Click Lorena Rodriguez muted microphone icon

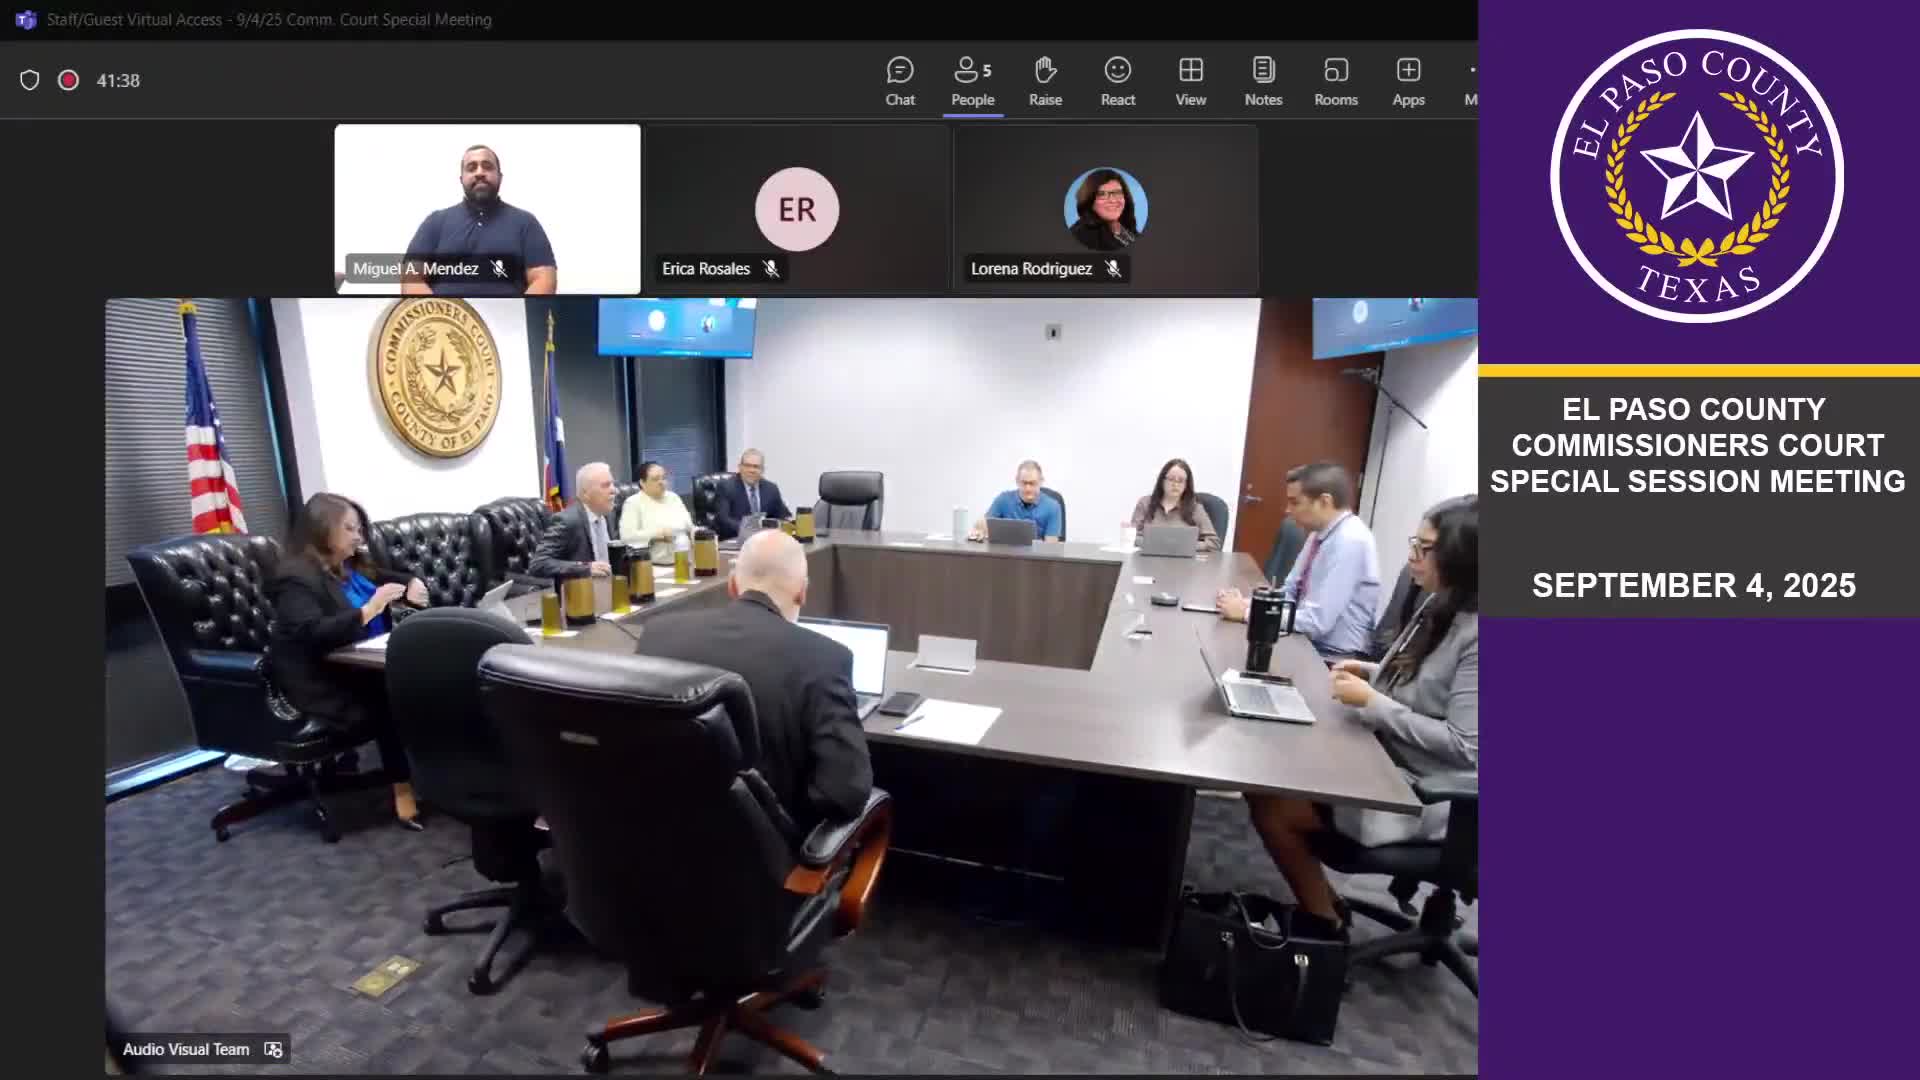pos(1112,268)
